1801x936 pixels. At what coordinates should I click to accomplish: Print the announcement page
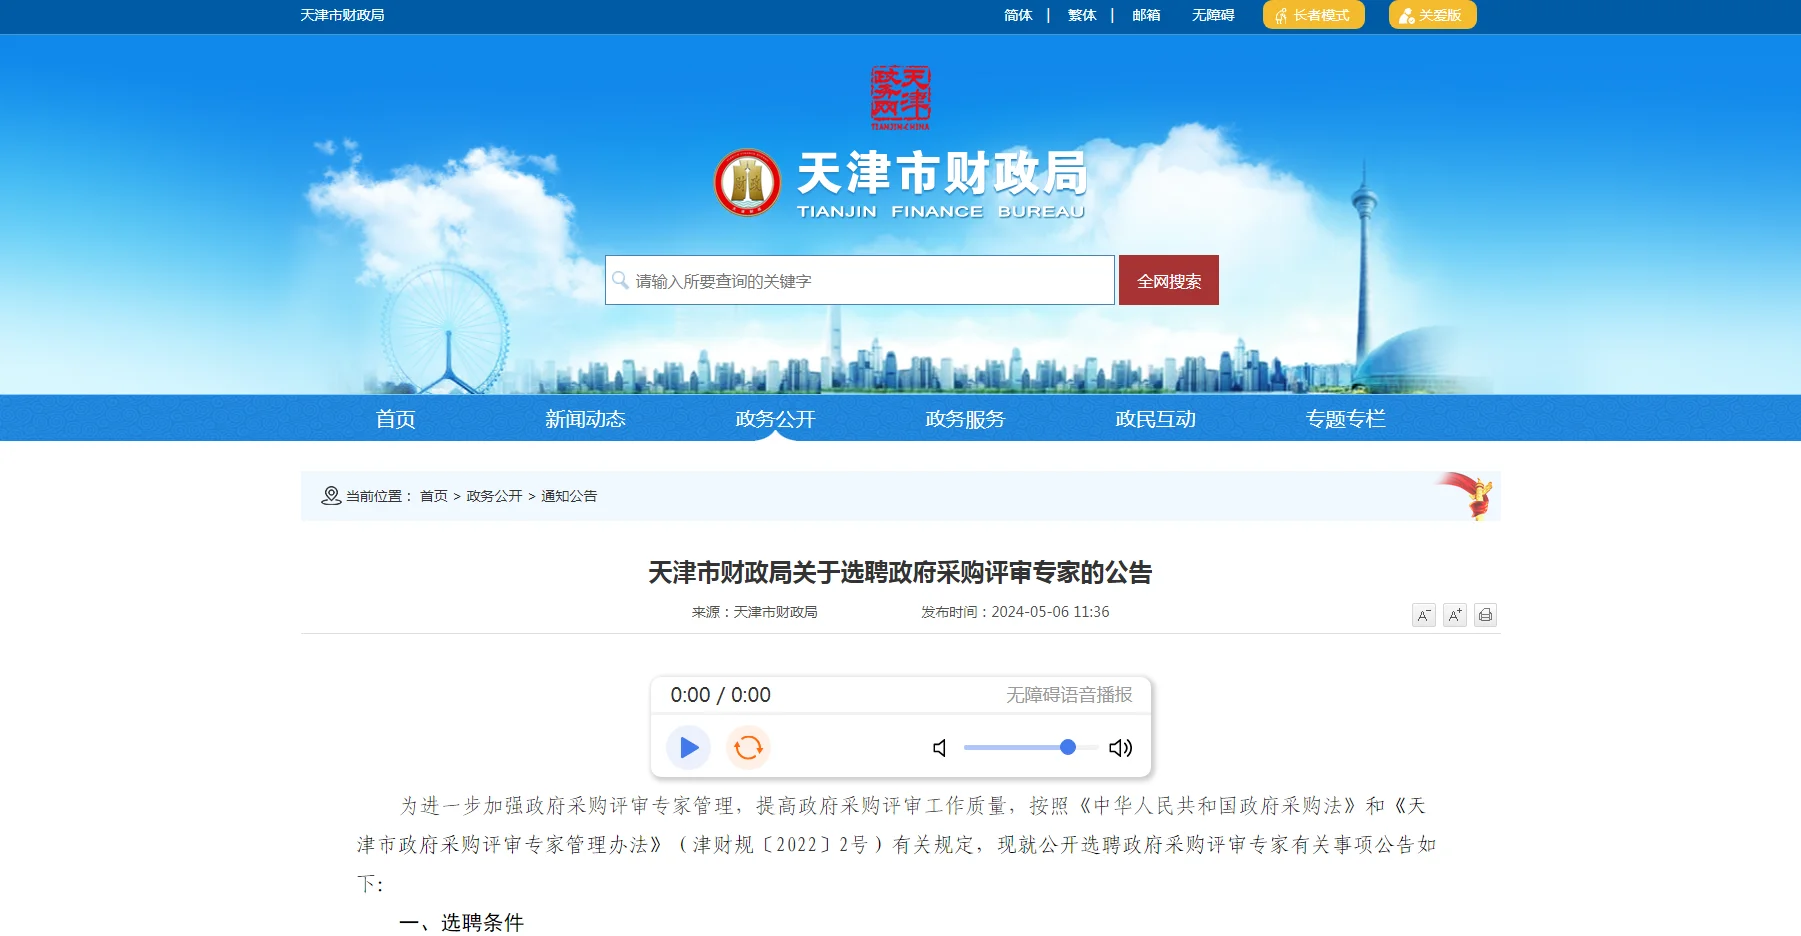click(1484, 614)
